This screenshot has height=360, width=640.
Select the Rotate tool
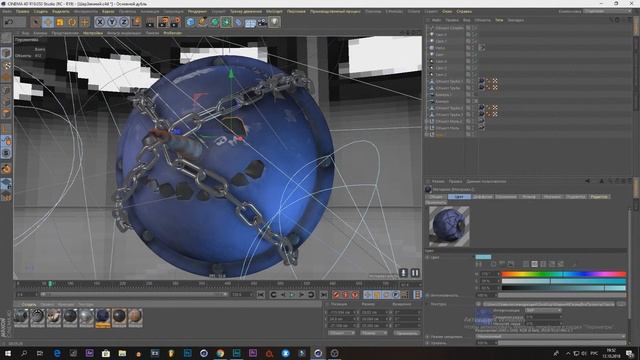(x=72, y=22)
